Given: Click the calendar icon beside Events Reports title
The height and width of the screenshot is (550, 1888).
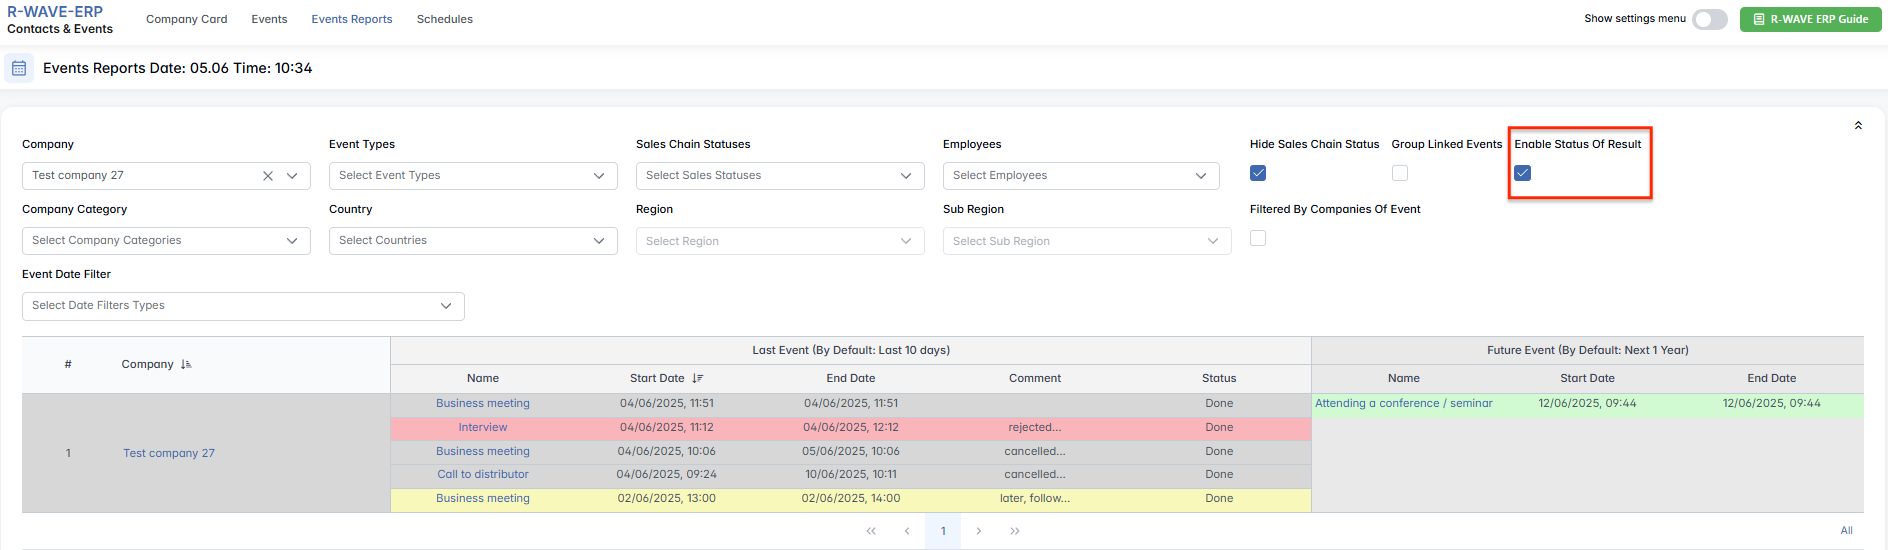Looking at the screenshot, I should point(19,68).
